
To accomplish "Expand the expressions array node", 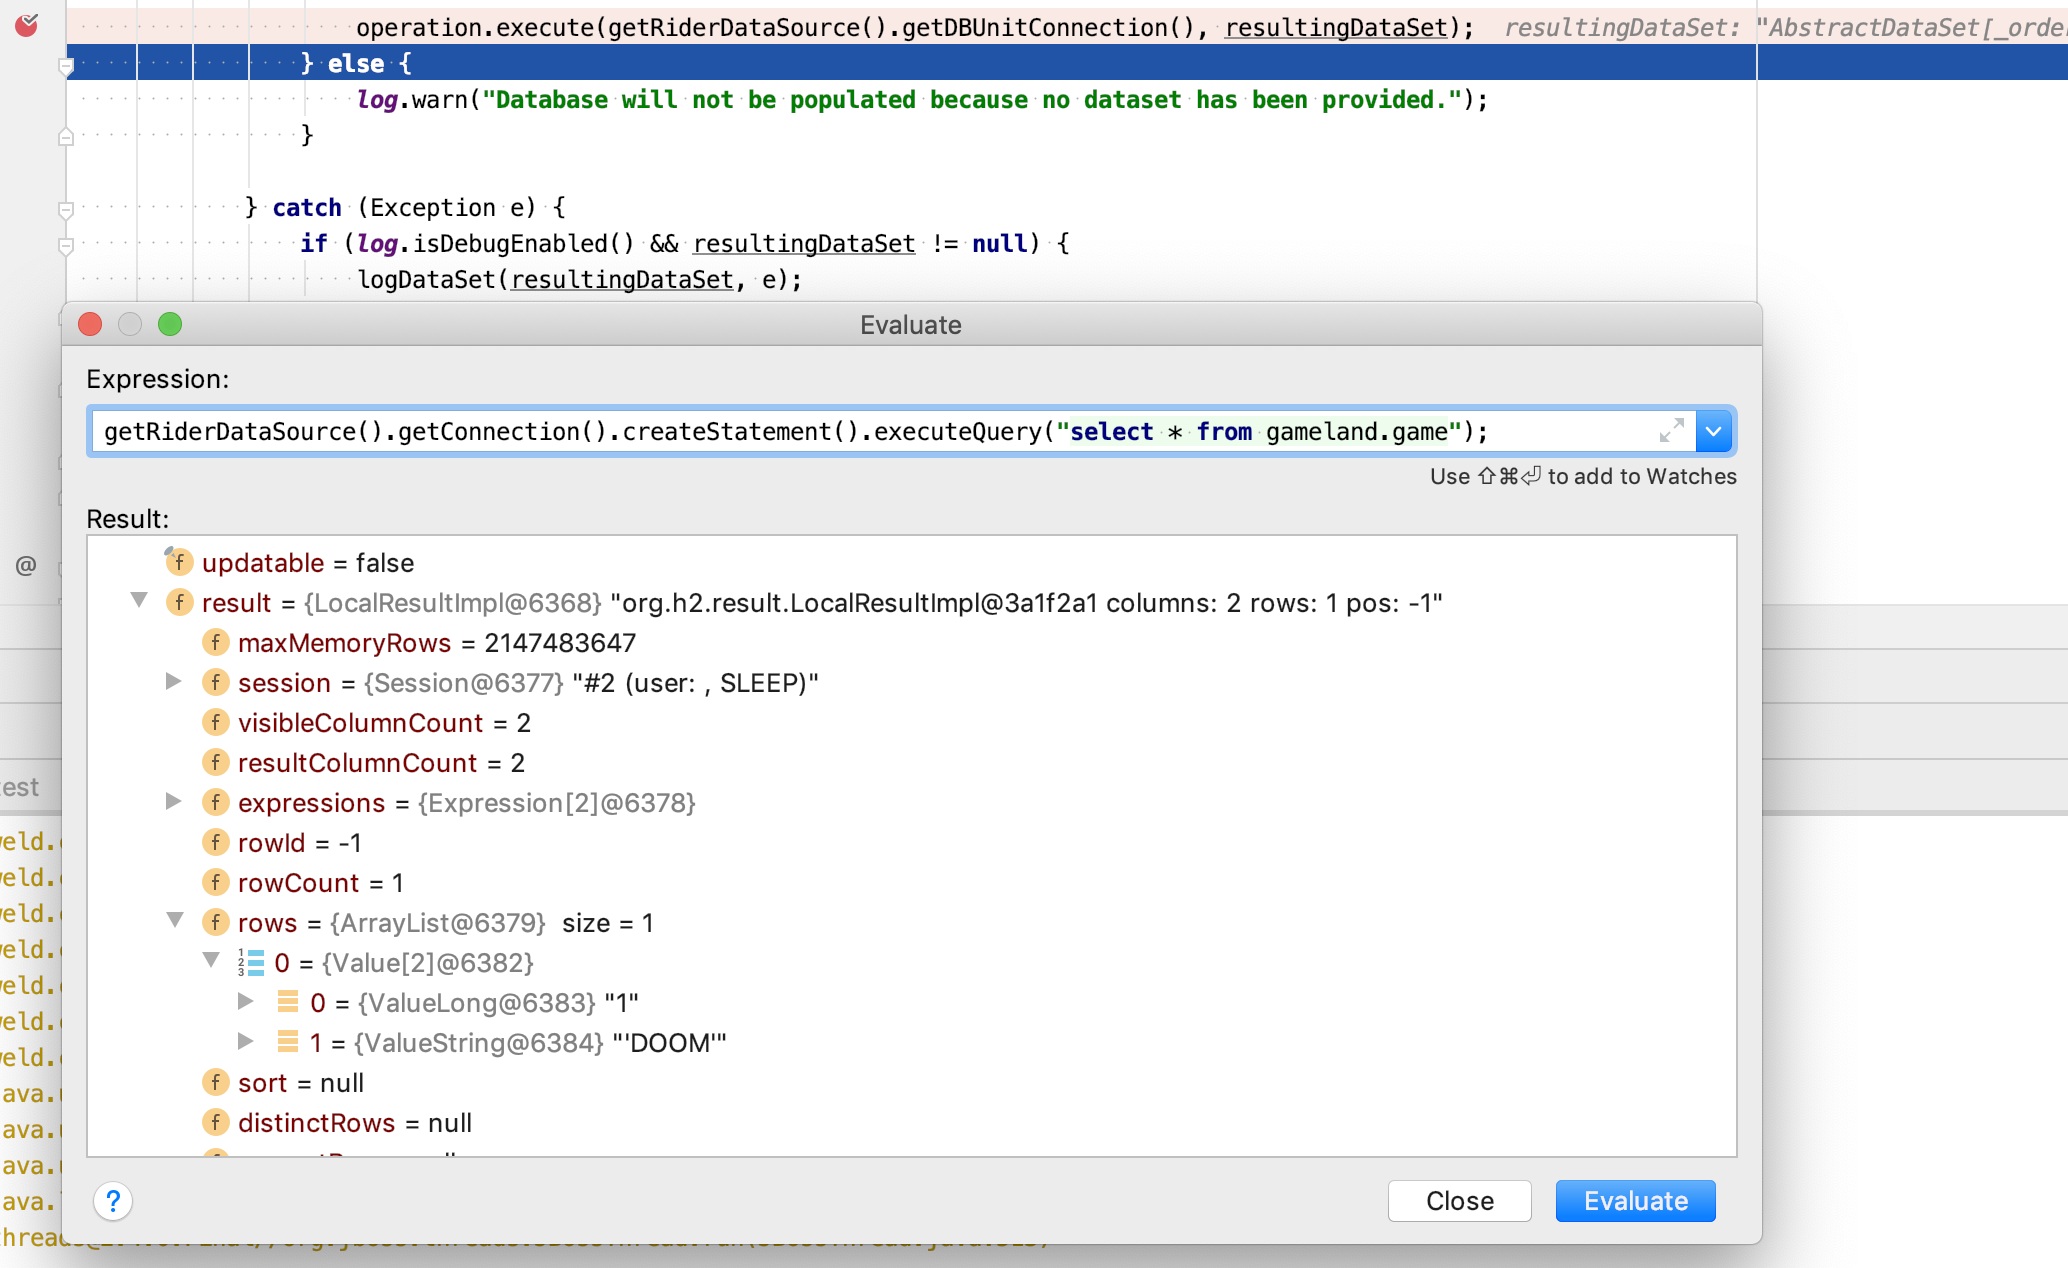I will [174, 802].
